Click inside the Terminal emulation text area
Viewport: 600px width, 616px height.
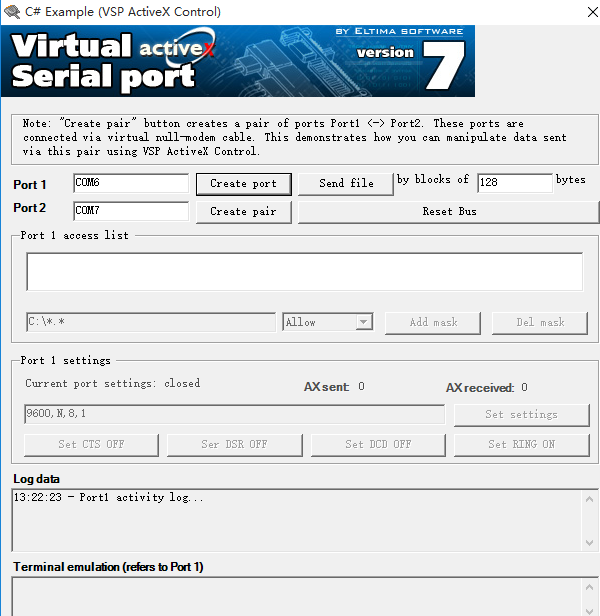(297, 597)
